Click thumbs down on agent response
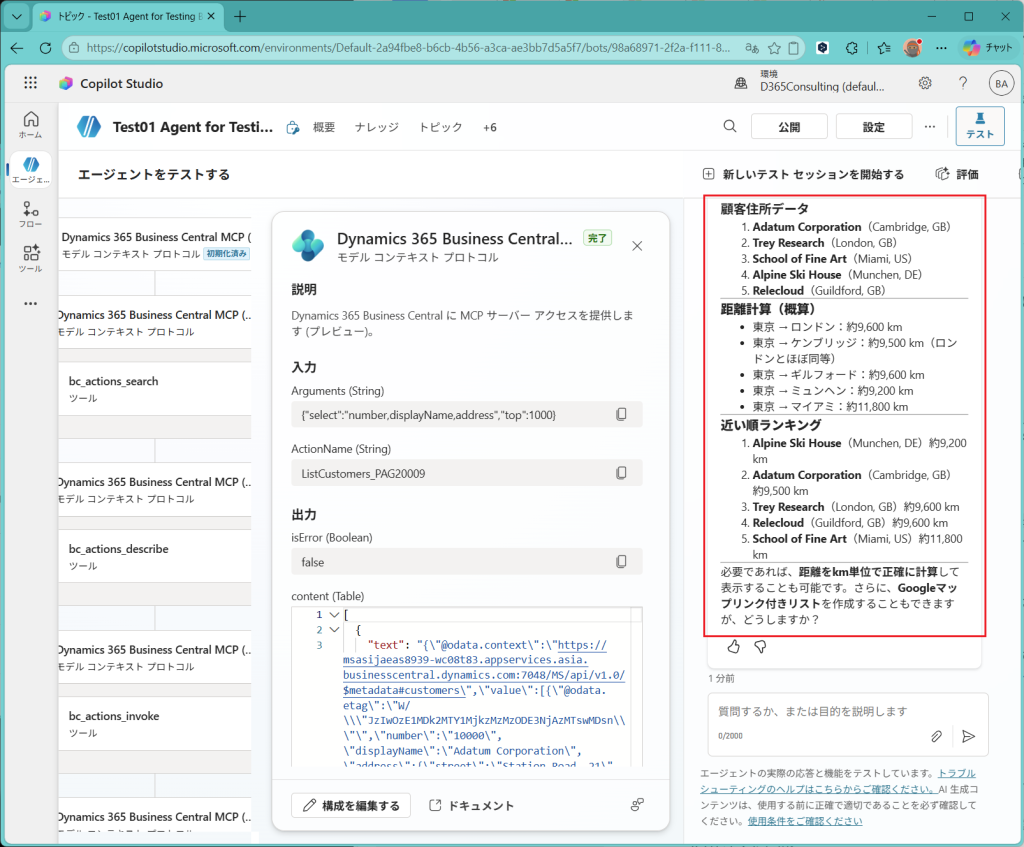This screenshot has height=847, width=1024. pyautogui.click(x=759, y=647)
